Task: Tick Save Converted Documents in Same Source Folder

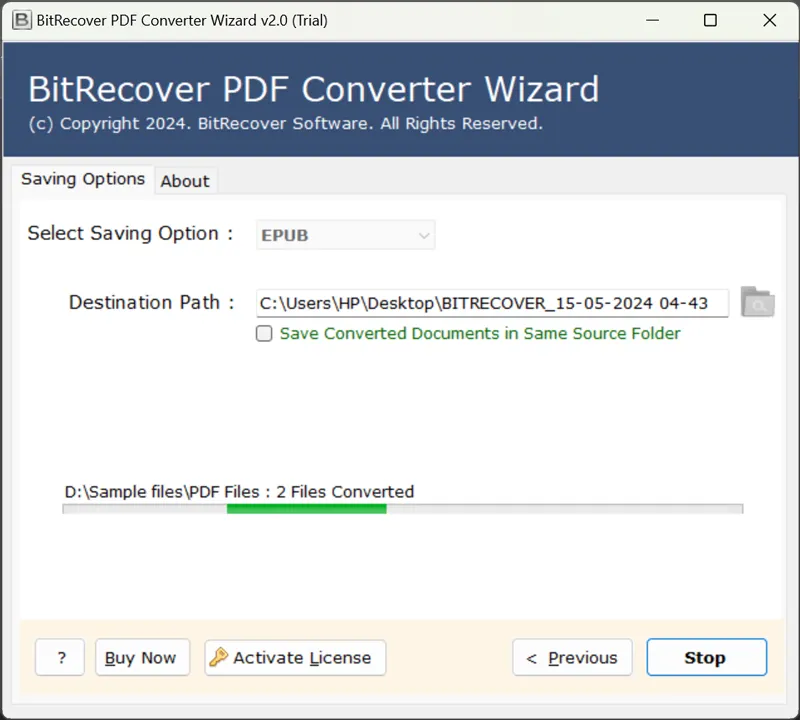Action: click(x=264, y=334)
